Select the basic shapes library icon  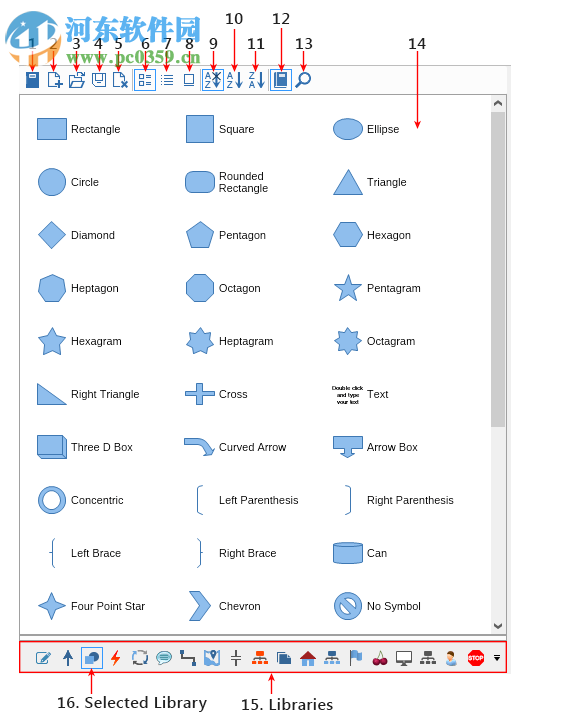click(x=92, y=657)
